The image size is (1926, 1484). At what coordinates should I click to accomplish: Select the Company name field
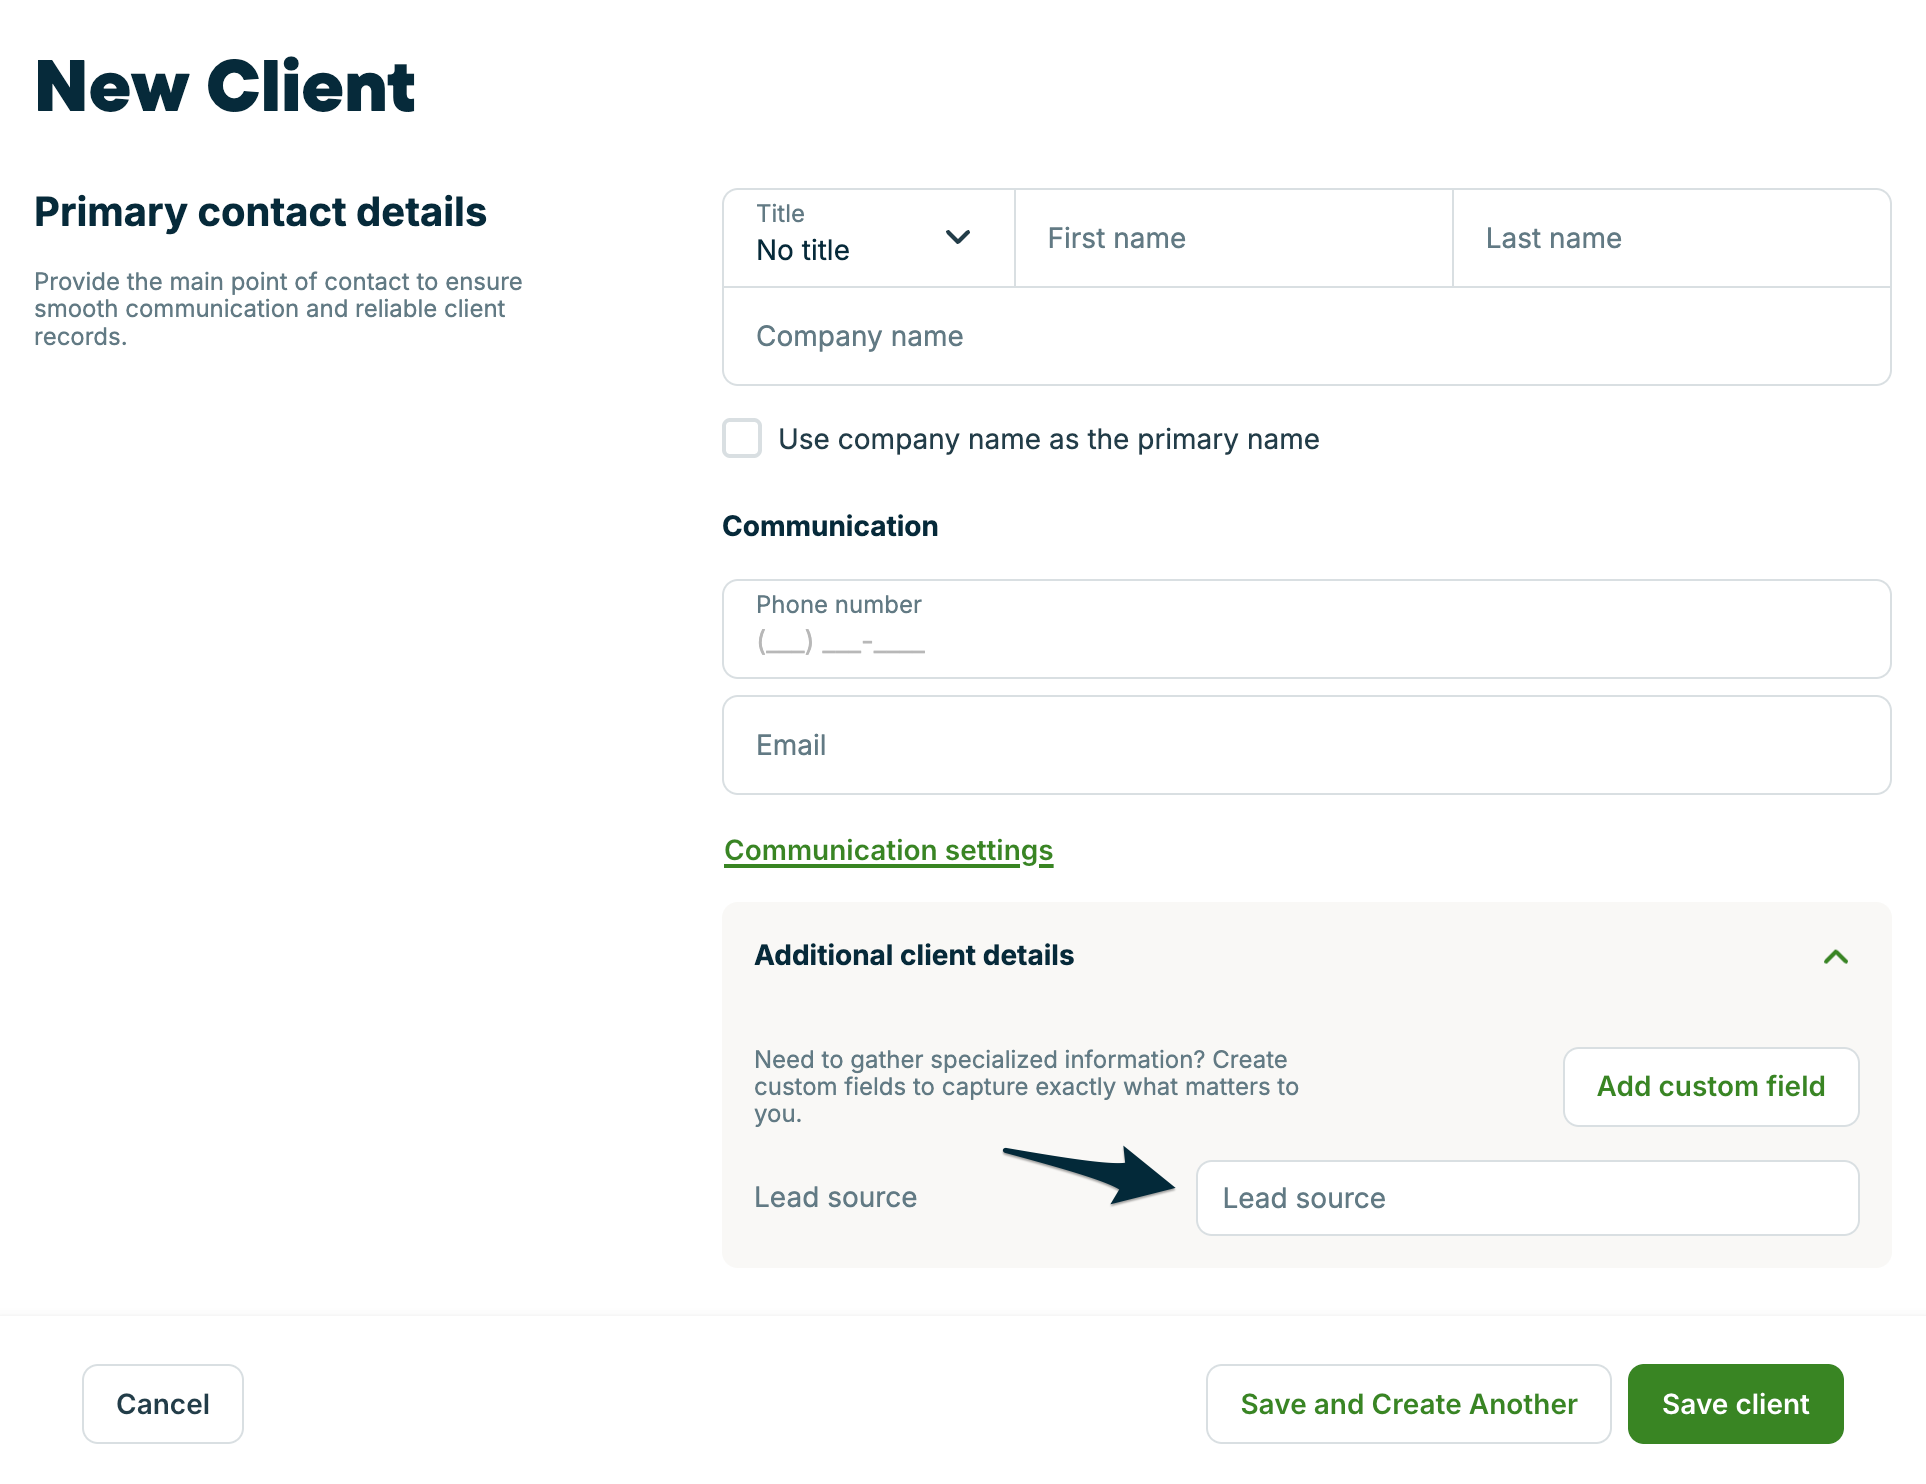pyautogui.click(x=1306, y=337)
